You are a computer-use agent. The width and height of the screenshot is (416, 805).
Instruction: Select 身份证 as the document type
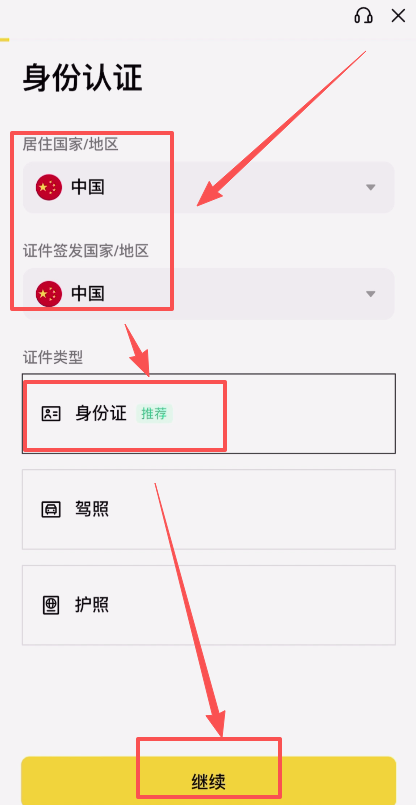pos(209,414)
